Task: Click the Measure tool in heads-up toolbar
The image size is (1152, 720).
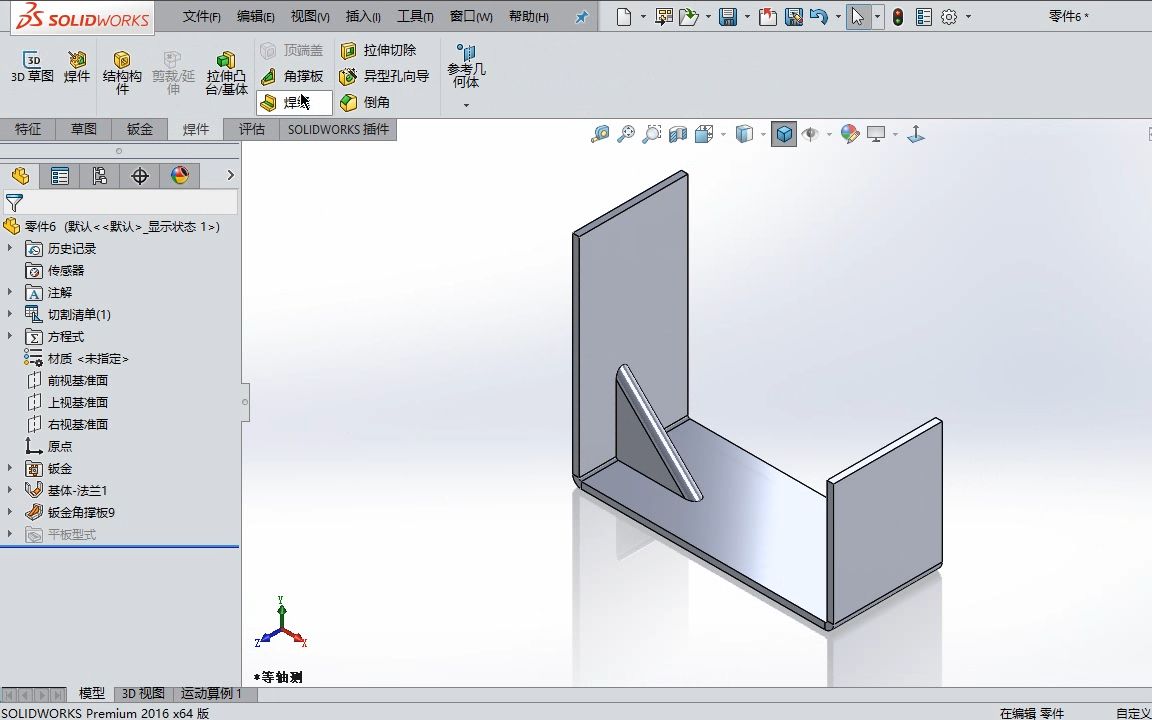Action: (600, 132)
